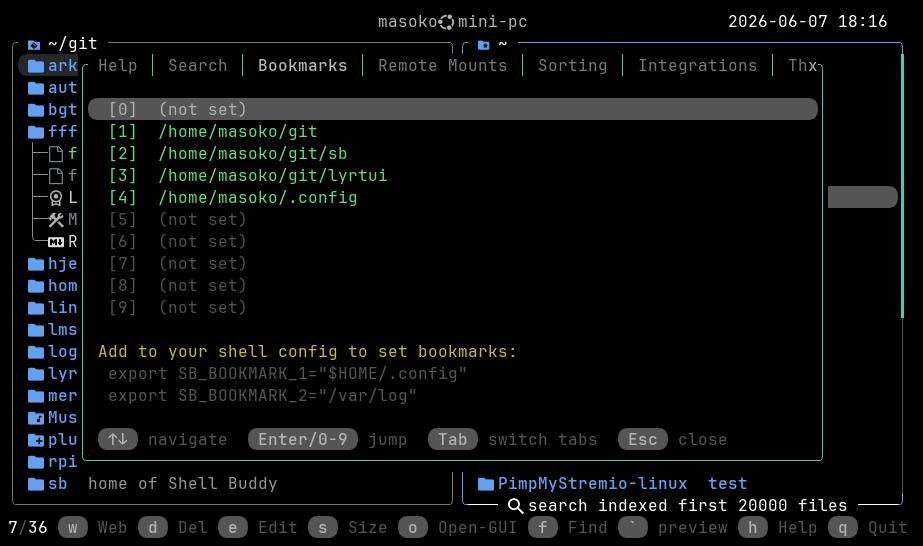Click the Makefile tools icon
This screenshot has width=923, height=546.
click(56, 220)
